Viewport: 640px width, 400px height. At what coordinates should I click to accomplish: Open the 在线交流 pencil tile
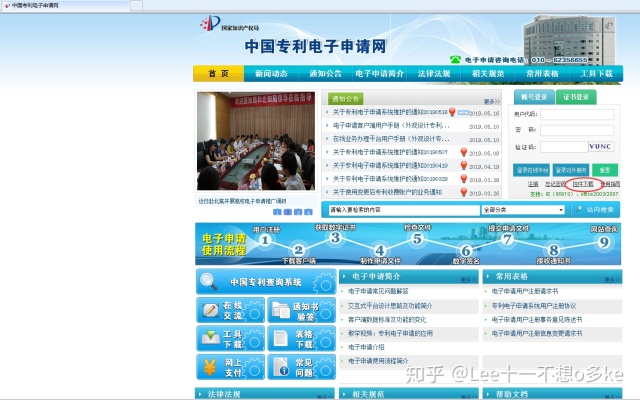231,311
